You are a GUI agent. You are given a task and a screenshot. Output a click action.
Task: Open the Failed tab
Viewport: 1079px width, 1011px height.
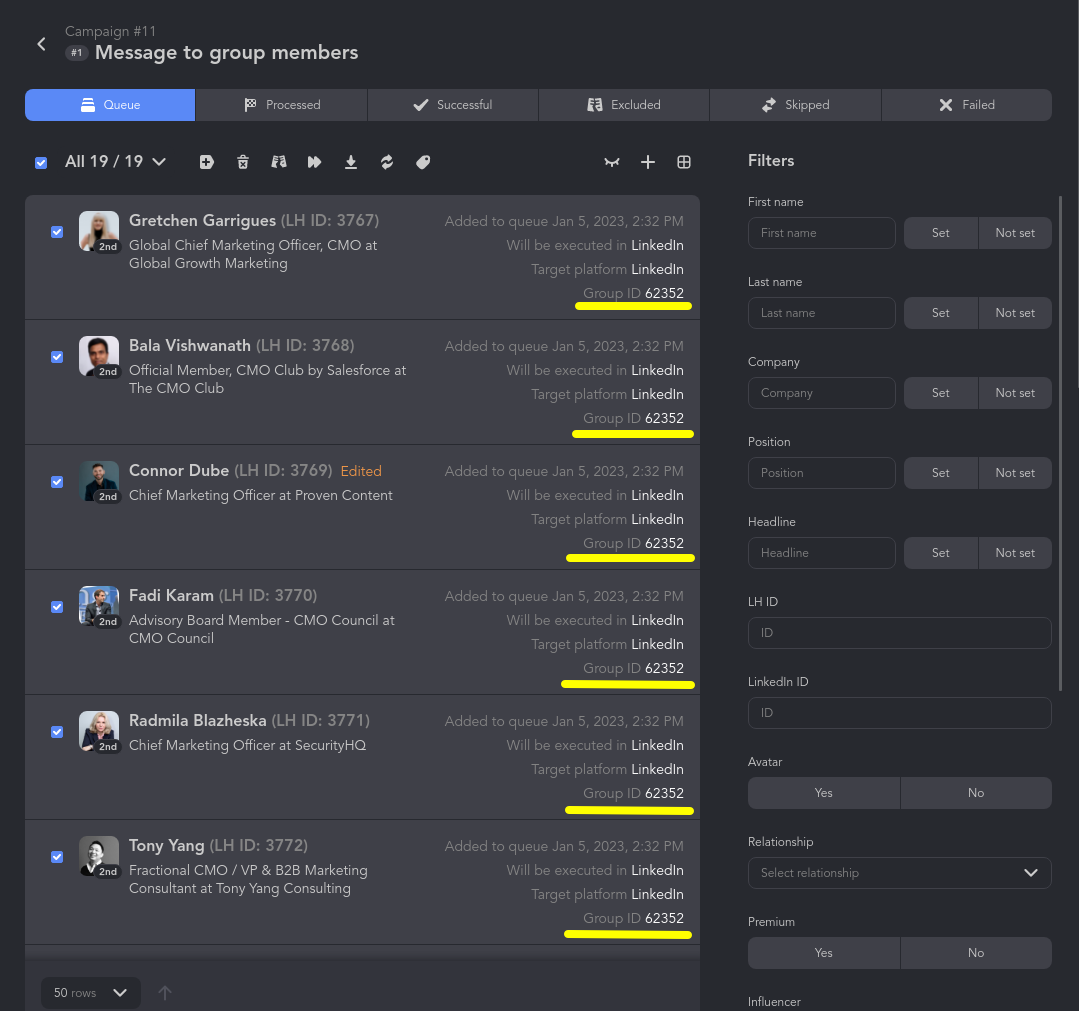click(x=966, y=105)
